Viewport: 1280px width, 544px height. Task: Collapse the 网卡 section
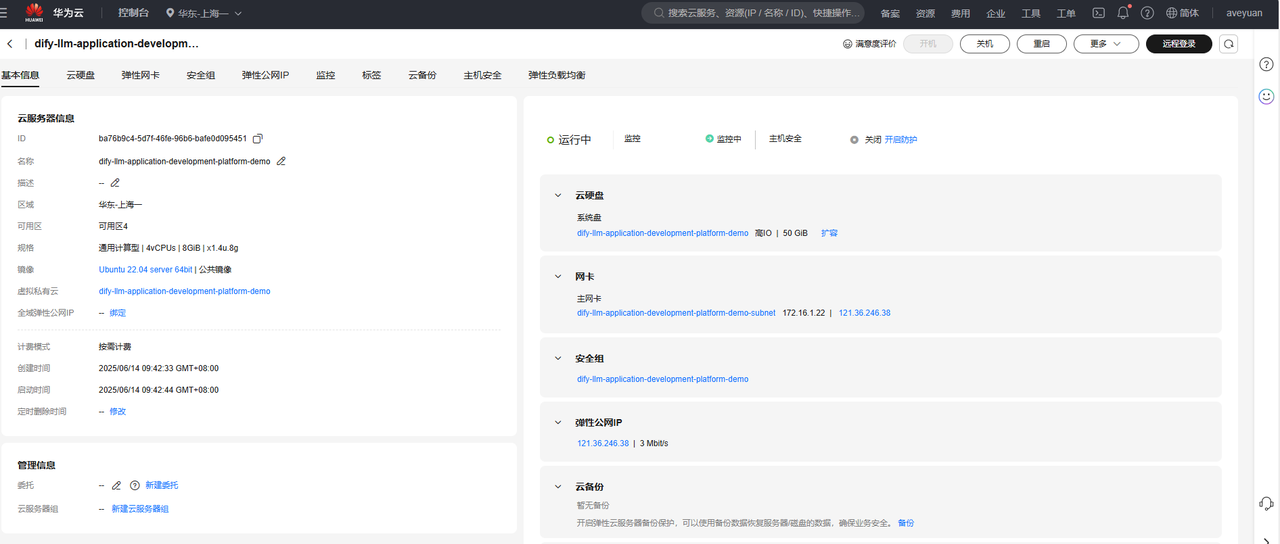pyautogui.click(x=558, y=276)
